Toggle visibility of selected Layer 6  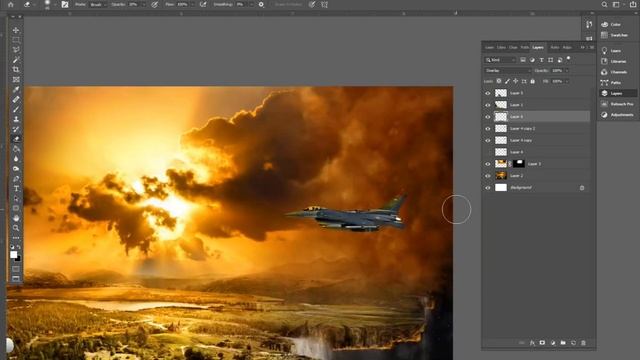[488, 117]
